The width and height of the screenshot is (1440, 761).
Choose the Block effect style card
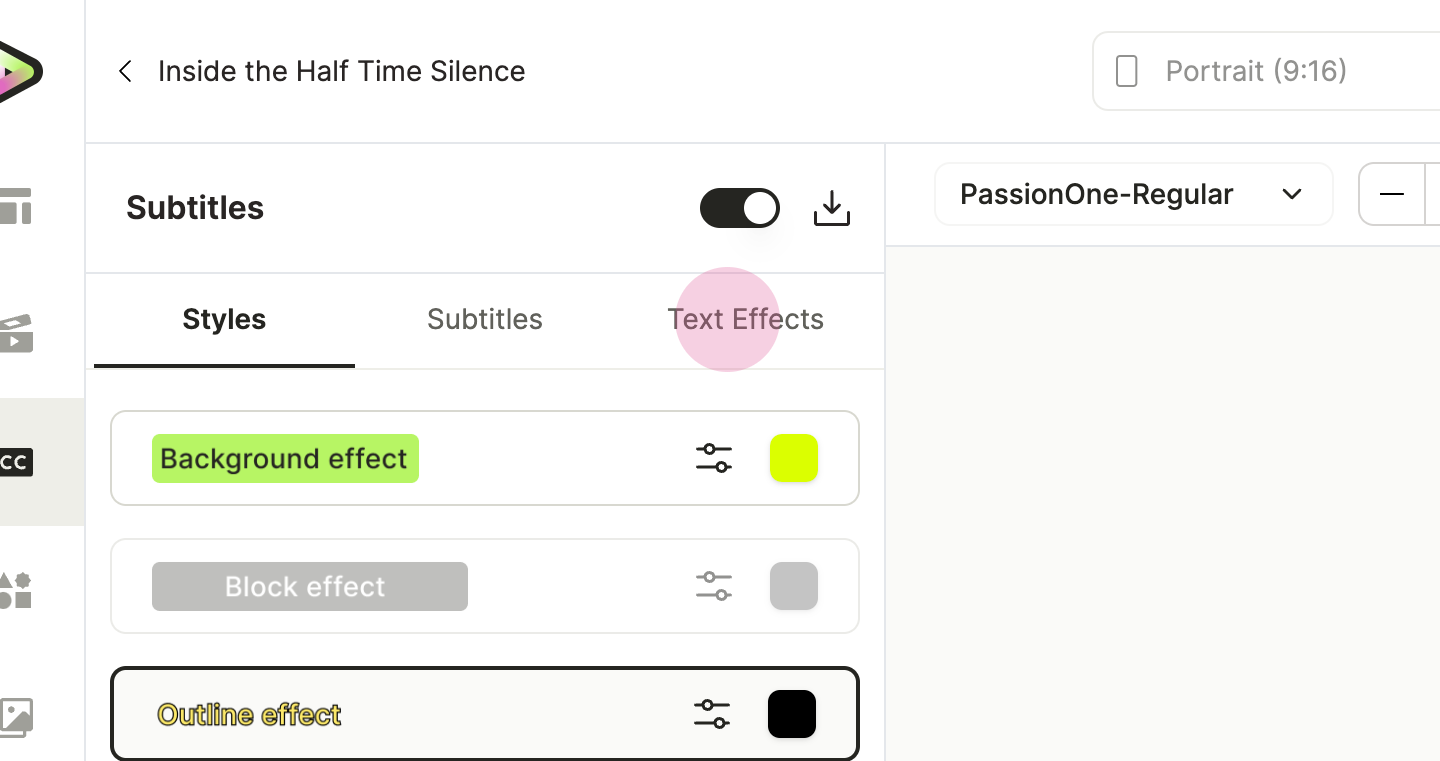click(x=485, y=586)
